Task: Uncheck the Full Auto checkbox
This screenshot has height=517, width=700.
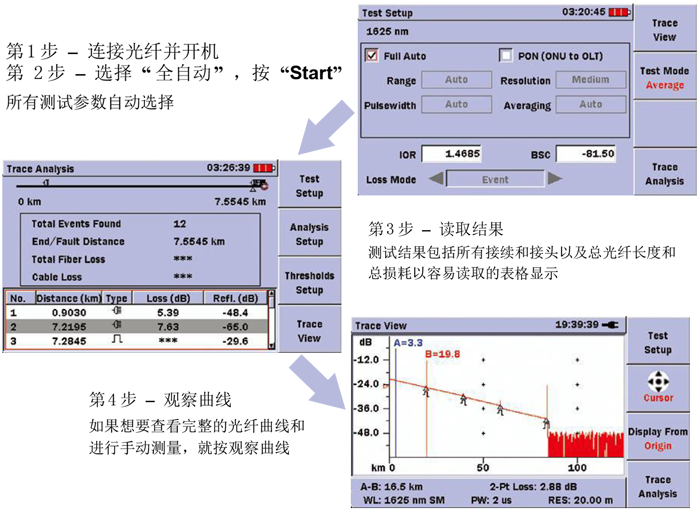Action: [372, 56]
